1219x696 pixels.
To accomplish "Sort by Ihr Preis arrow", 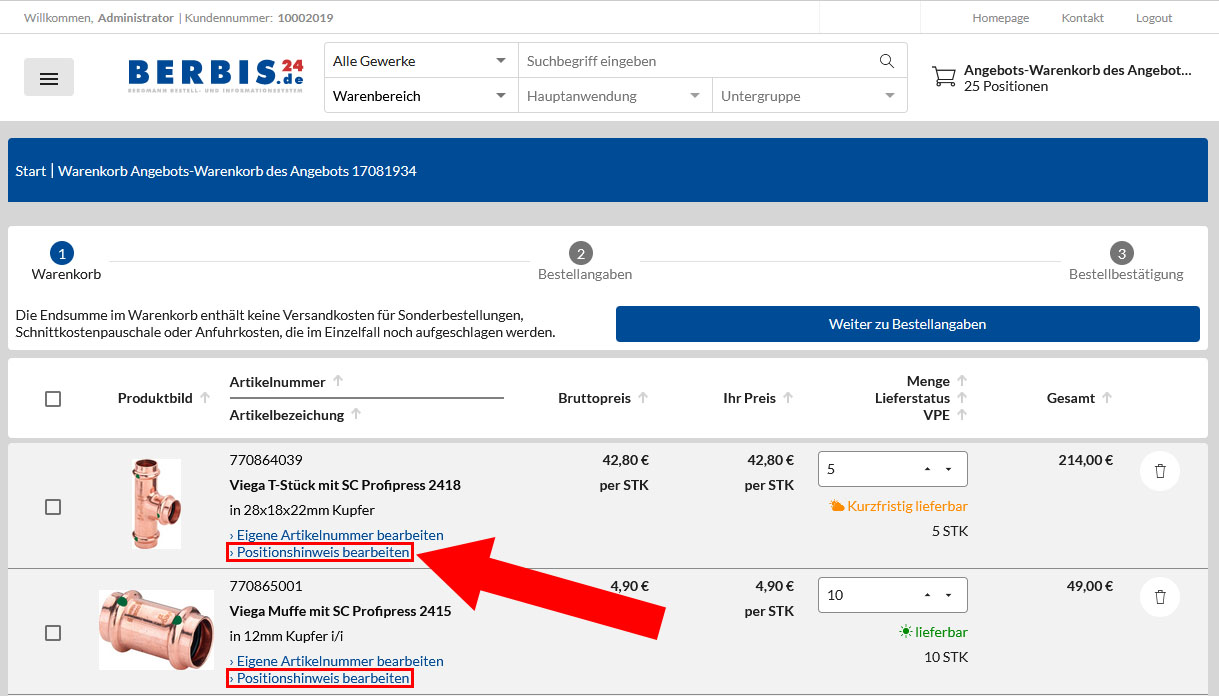I will (x=788, y=397).
